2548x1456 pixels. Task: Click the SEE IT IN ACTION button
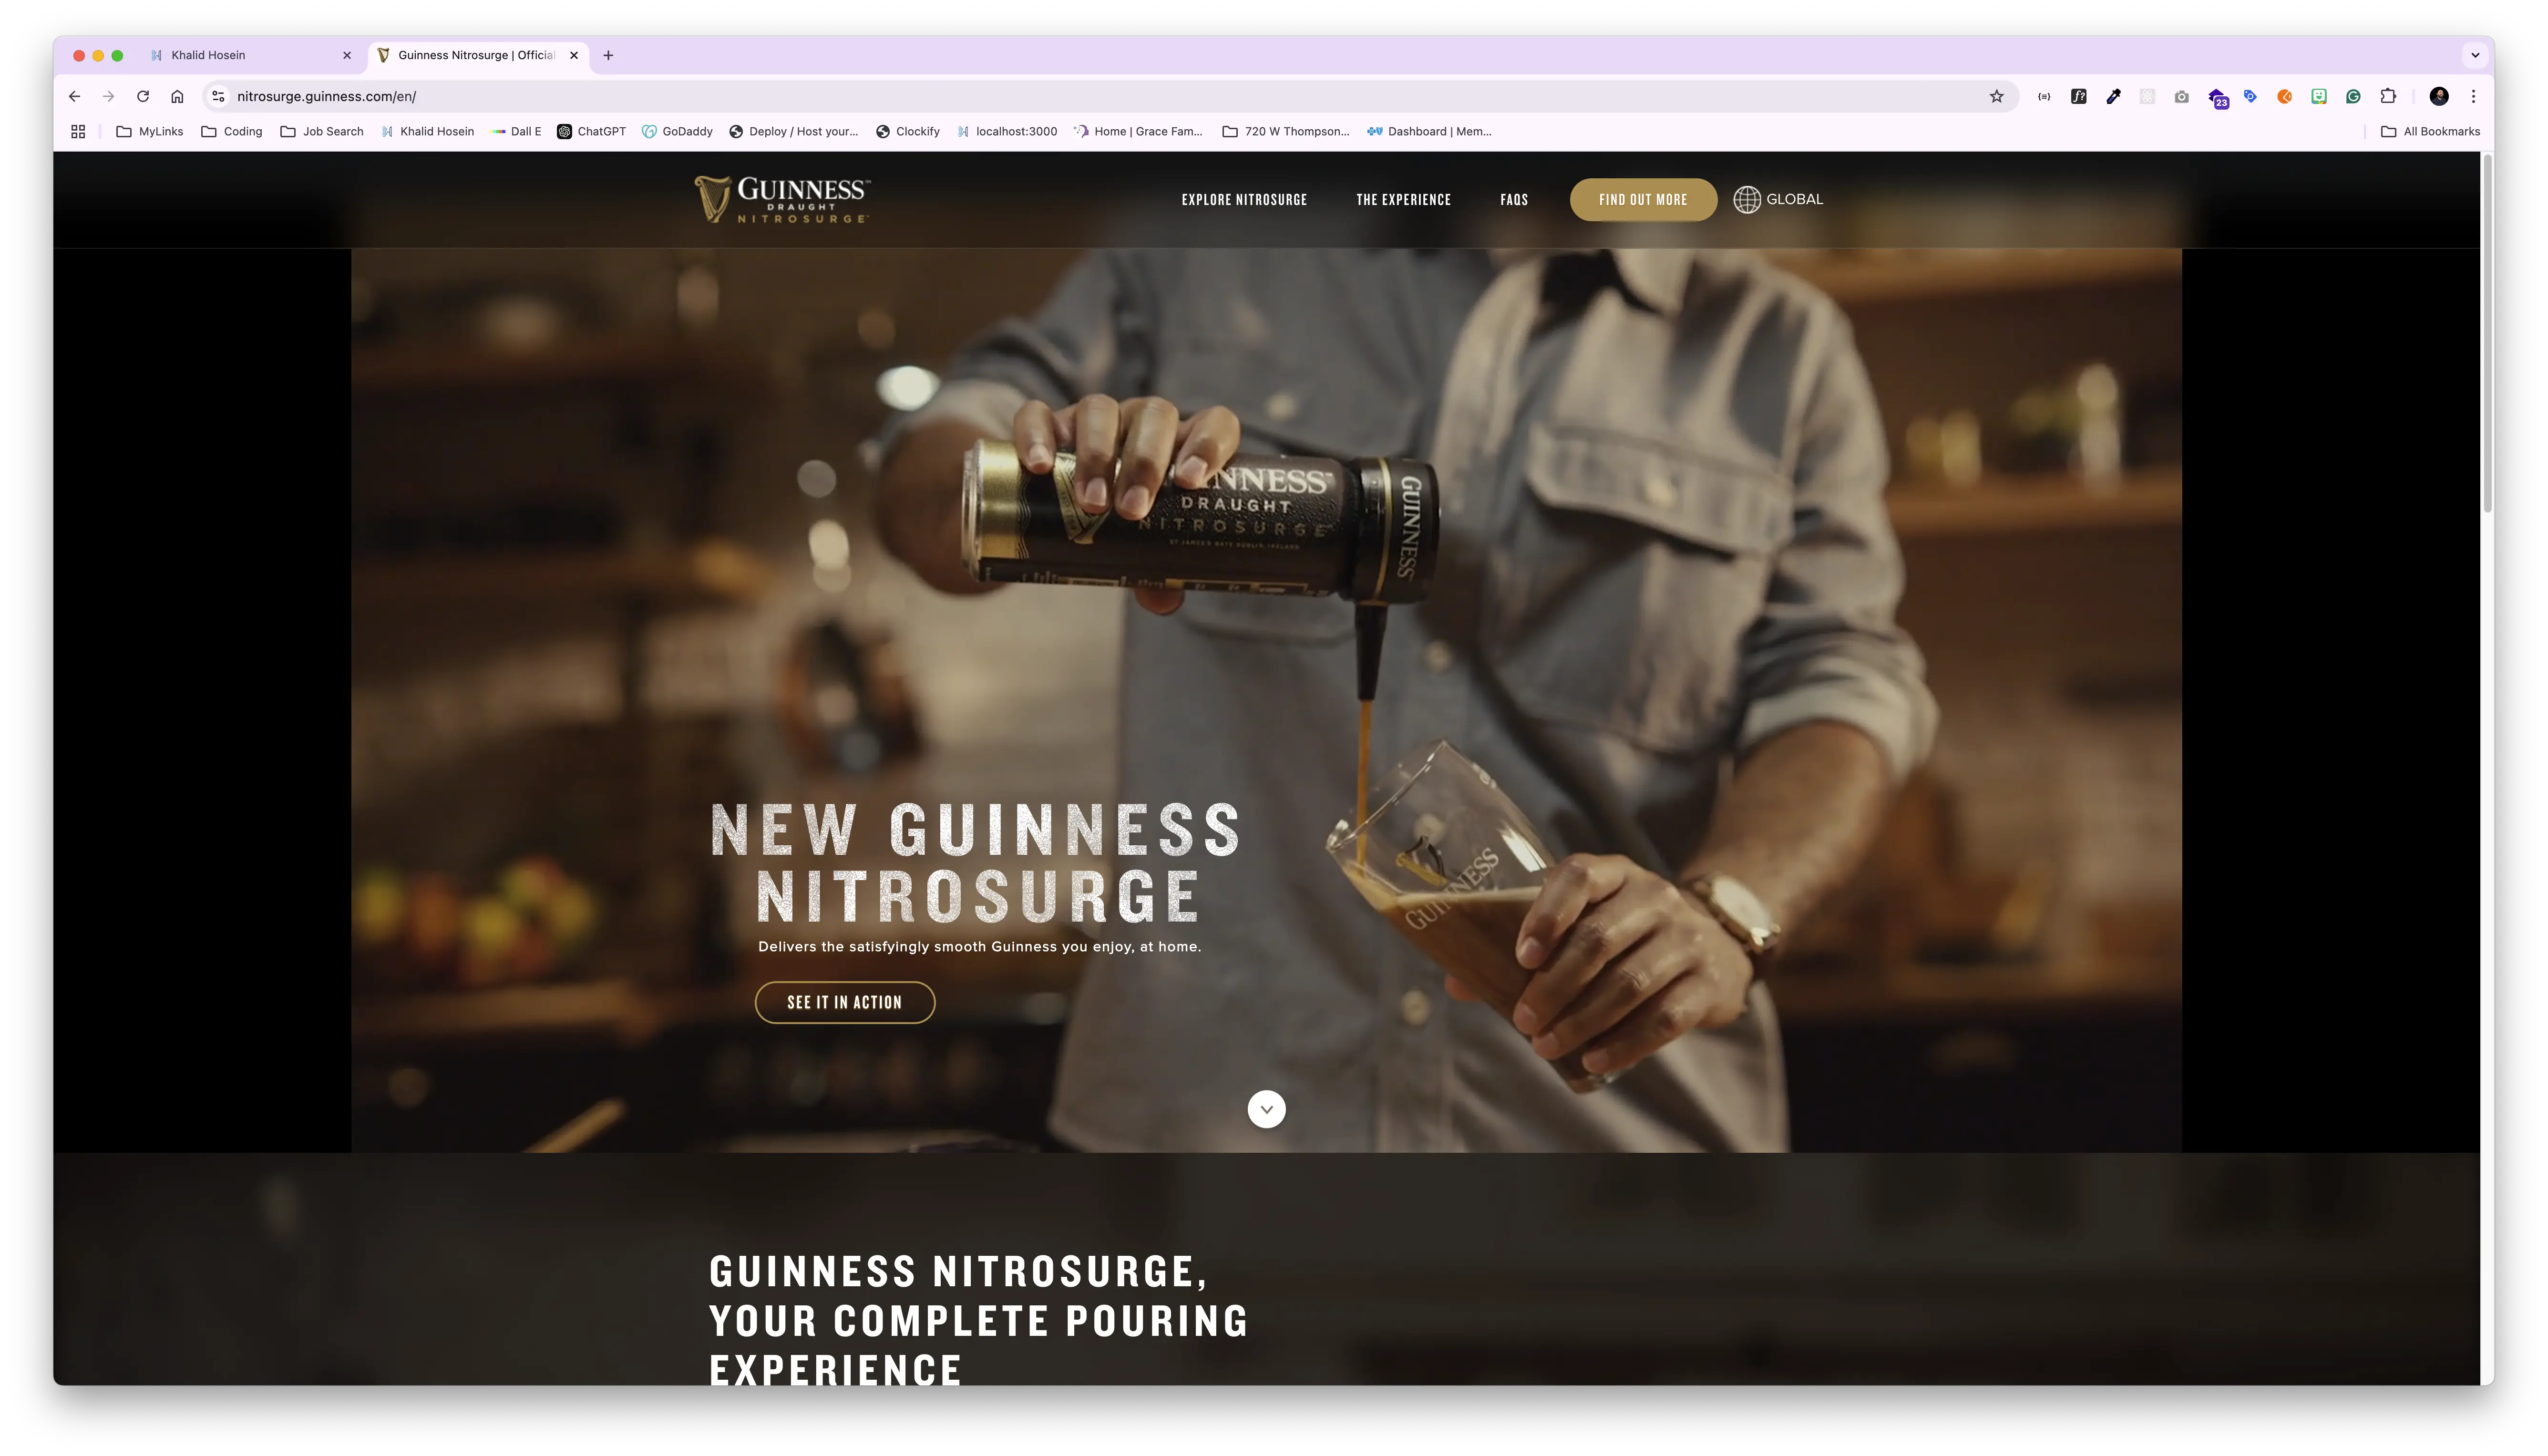pyautogui.click(x=845, y=1002)
